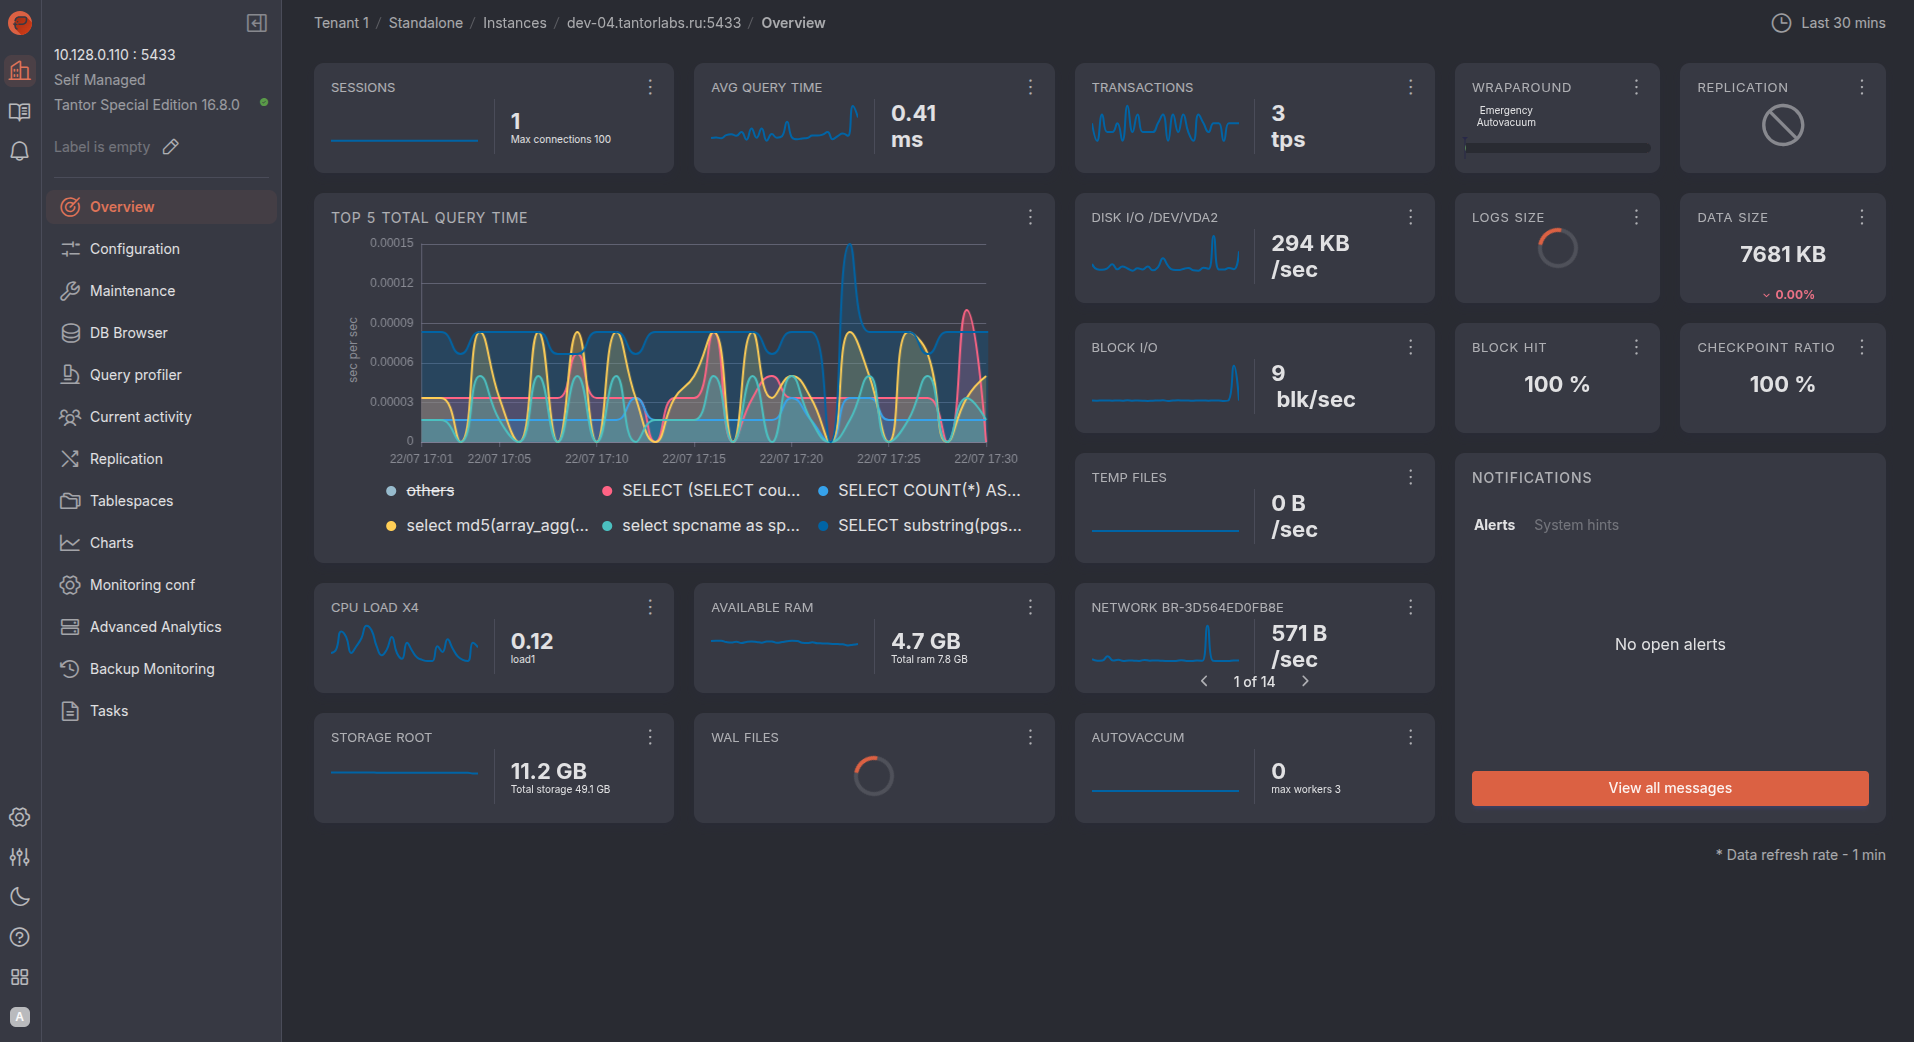1914x1042 pixels.
Task: Open user avatar A icon
Action: (x=20, y=1017)
